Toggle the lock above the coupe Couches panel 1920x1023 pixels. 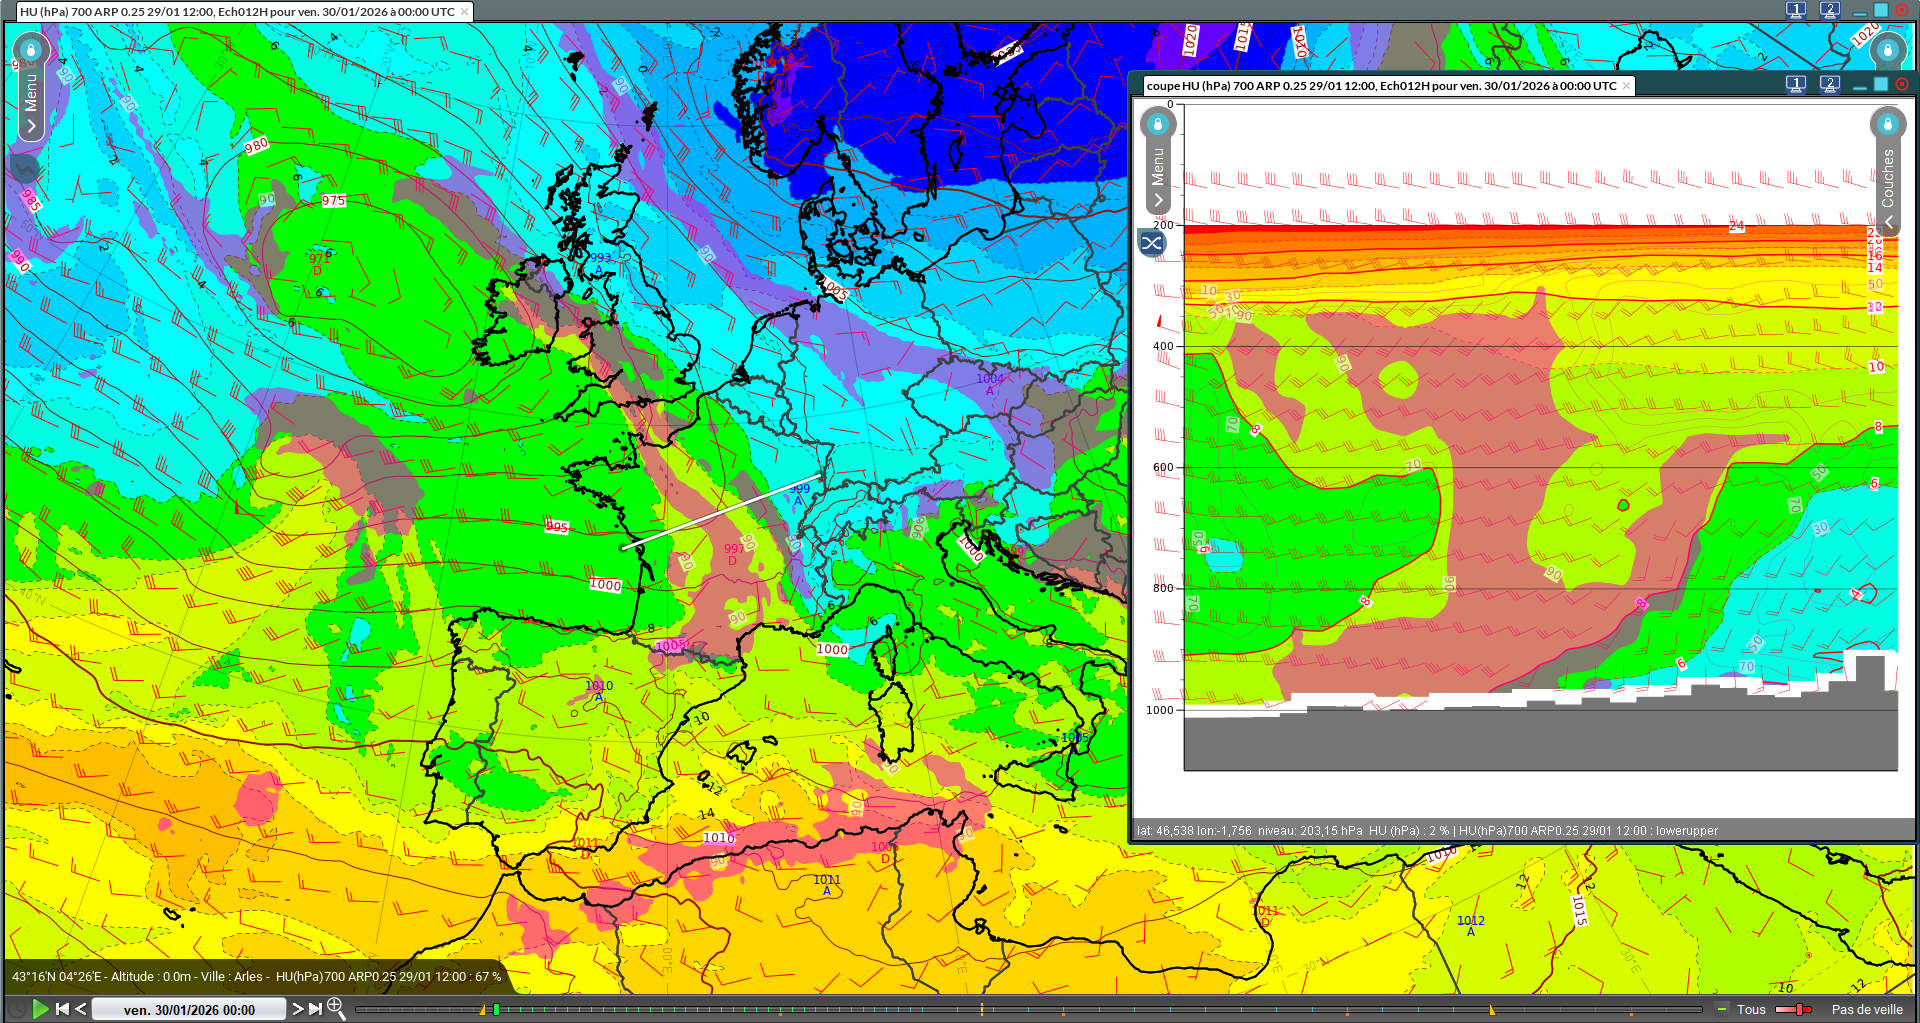[1887, 124]
